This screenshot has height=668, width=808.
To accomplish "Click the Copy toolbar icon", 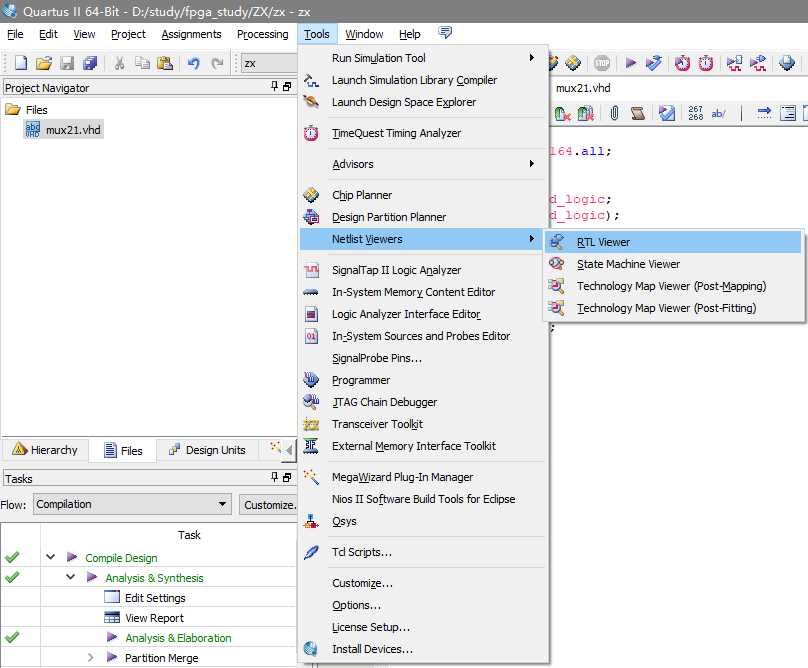I will click(x=142, y=63).
